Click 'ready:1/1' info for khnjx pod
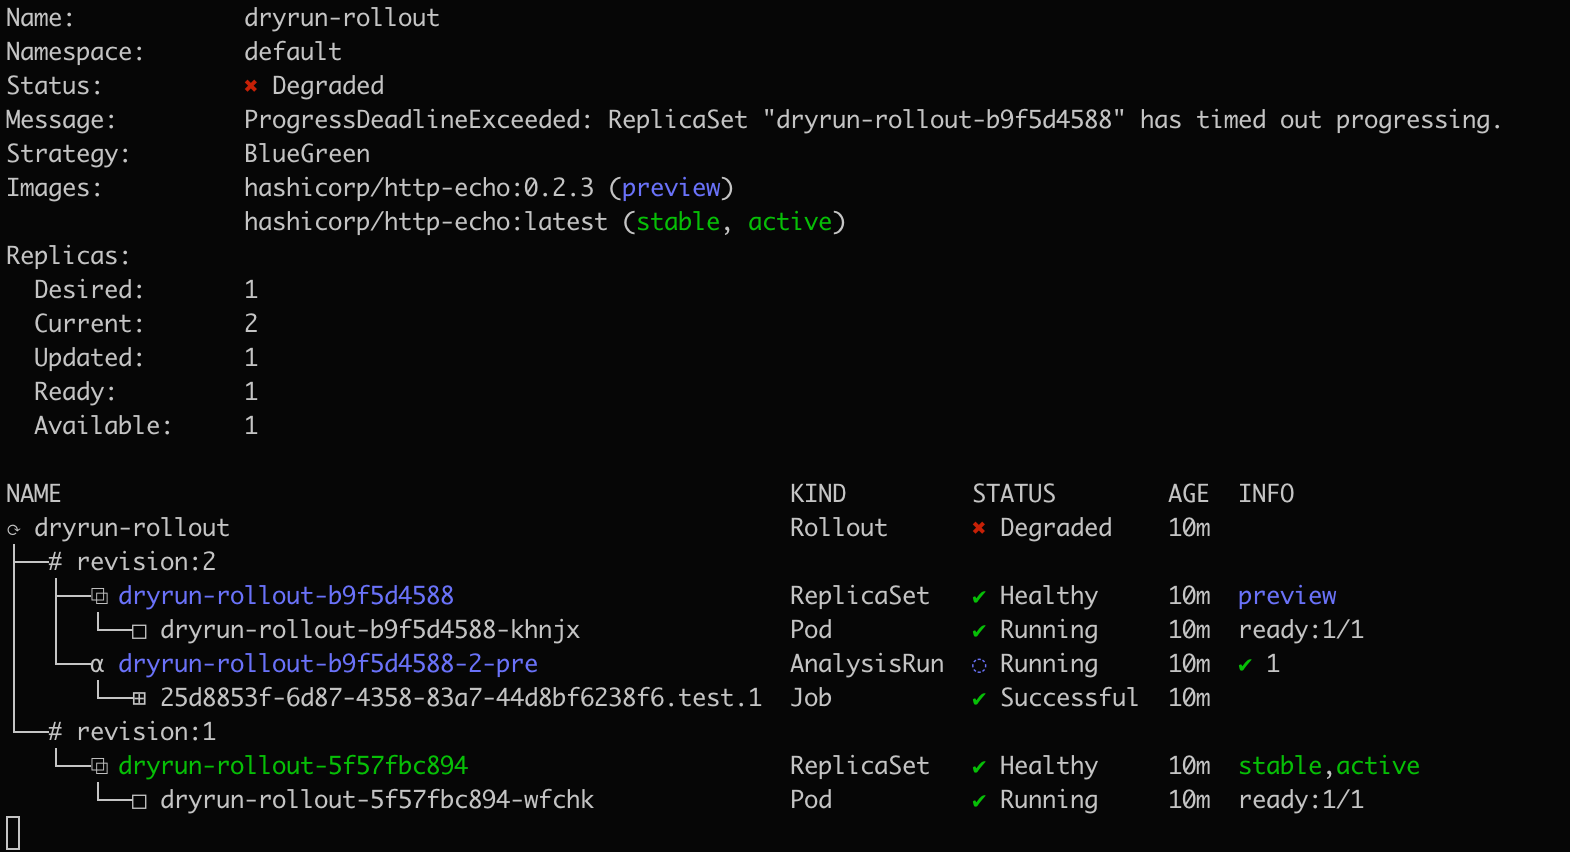This screenshot has width=1570, height=852. tap(1301, 630)
